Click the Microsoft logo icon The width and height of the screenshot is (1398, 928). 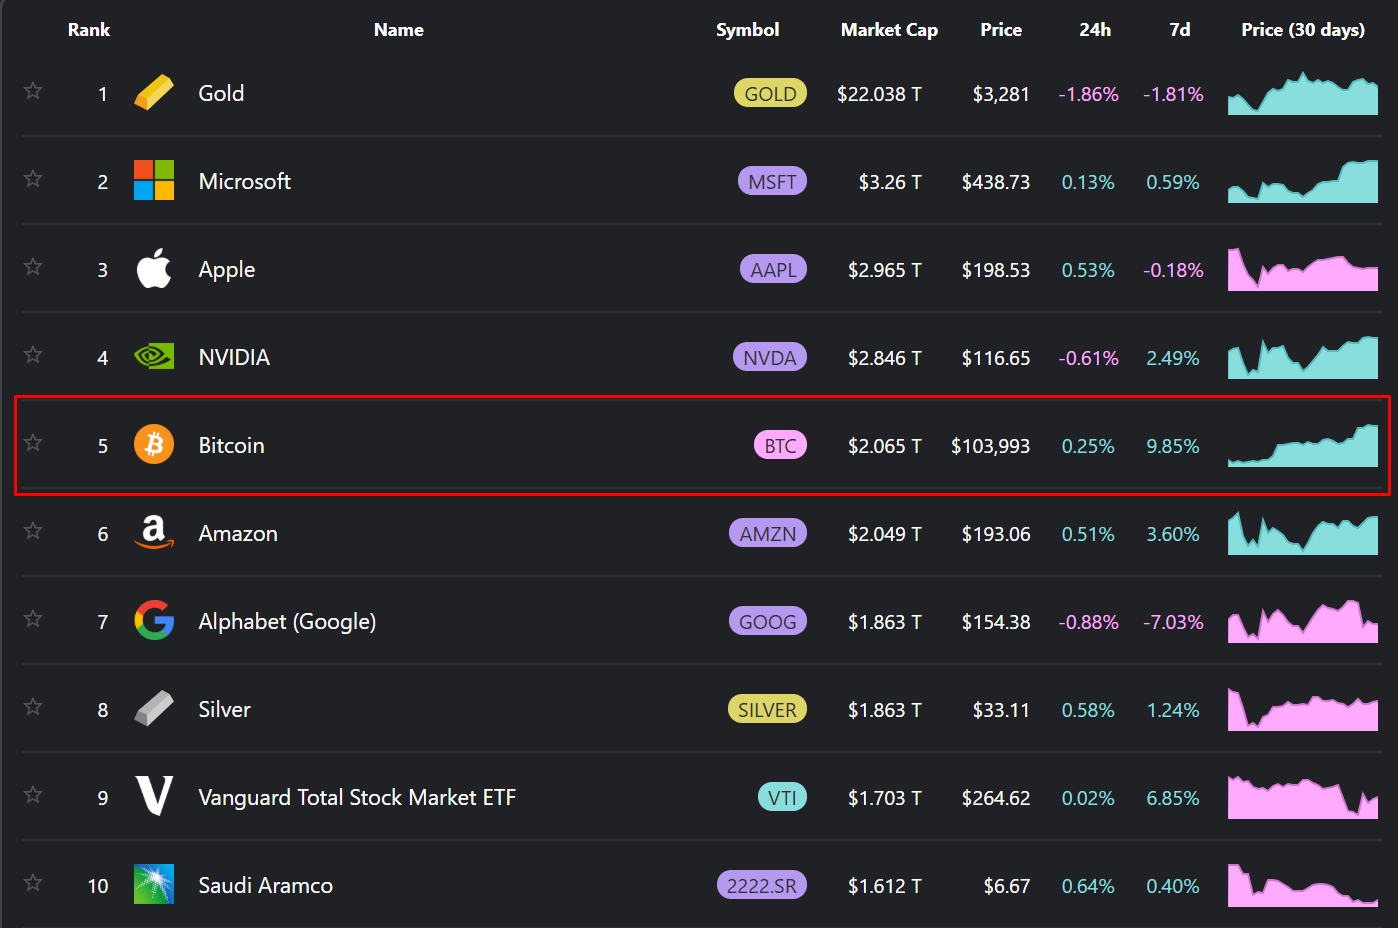(x=154, y=180)
